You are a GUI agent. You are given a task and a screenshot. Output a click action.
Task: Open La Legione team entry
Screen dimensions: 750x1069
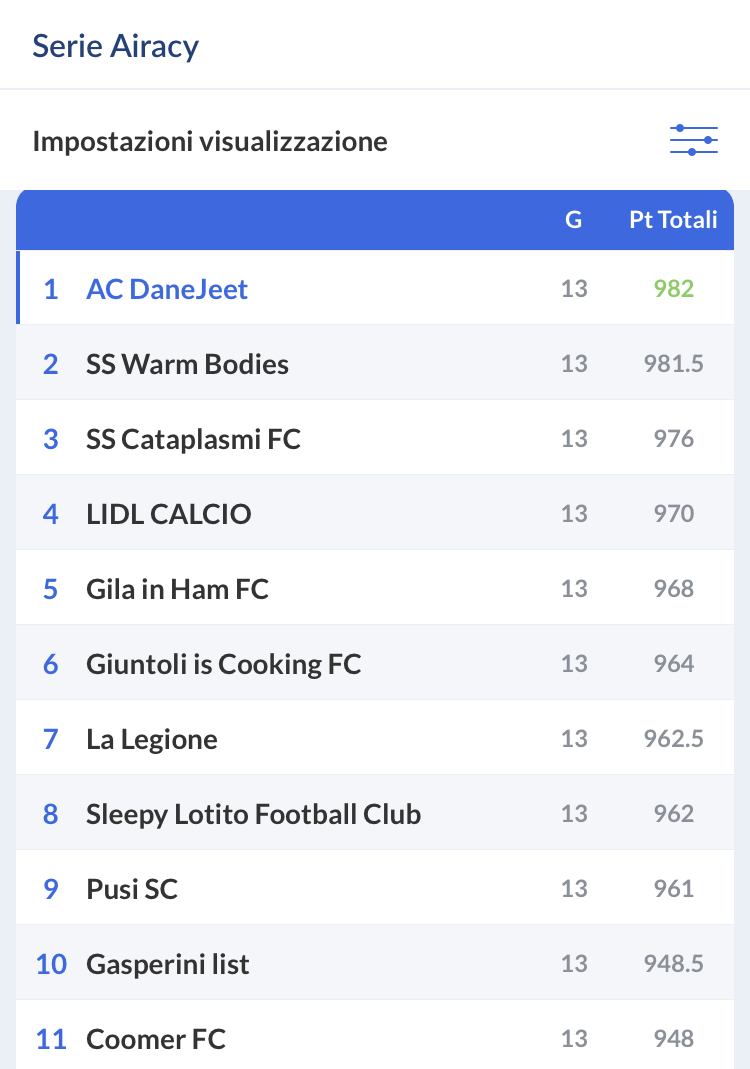pos(152,739)
